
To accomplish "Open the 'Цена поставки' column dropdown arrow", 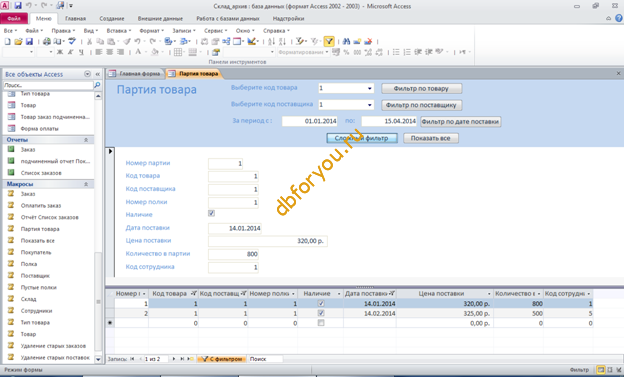I will 489,293.
